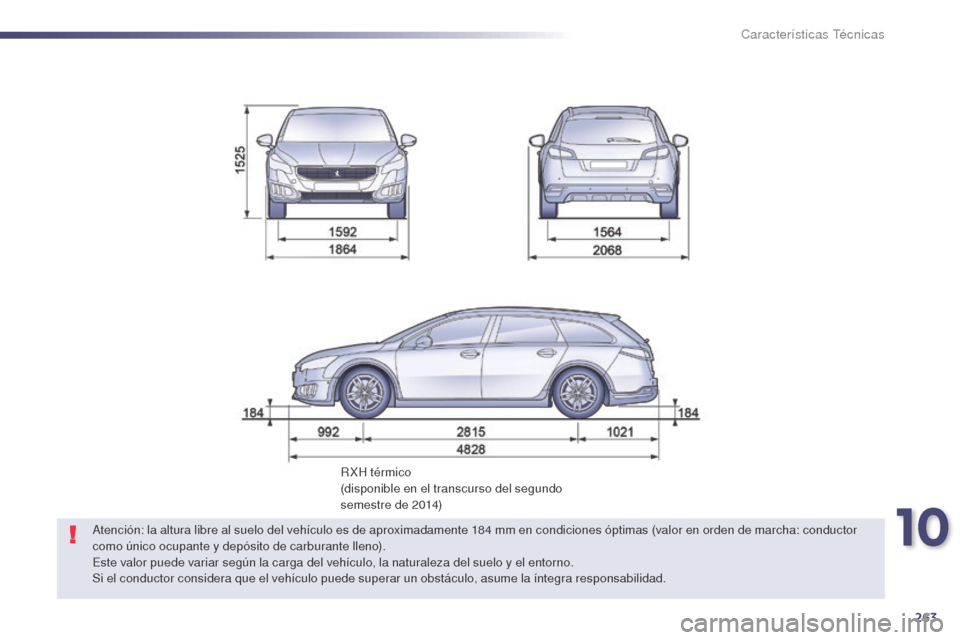Click the wheelbase value 2815
960x640 pixels.
tap(471, 432)
